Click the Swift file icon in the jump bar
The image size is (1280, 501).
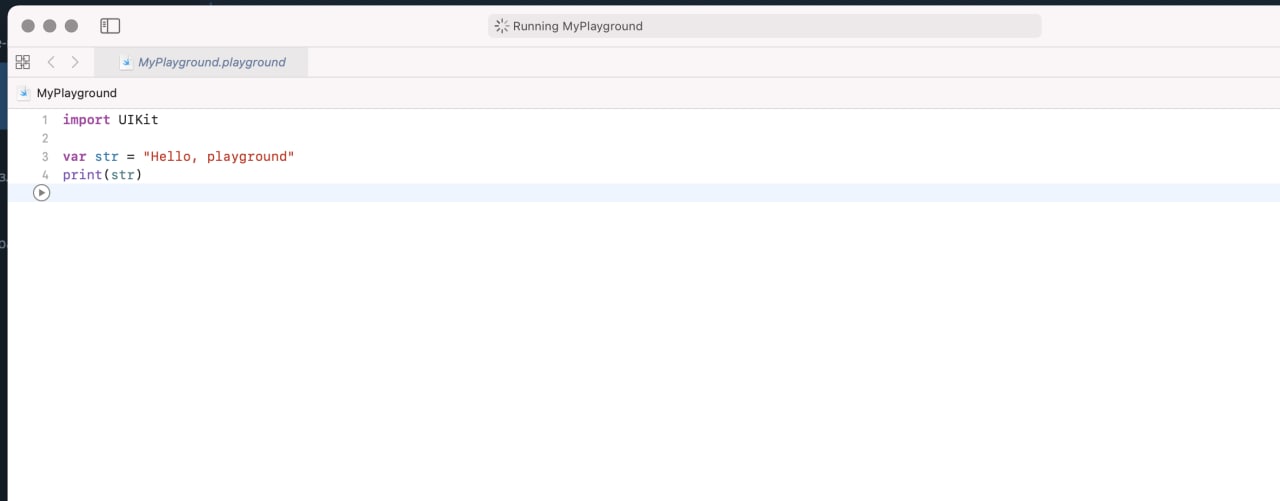coord(24,93)
